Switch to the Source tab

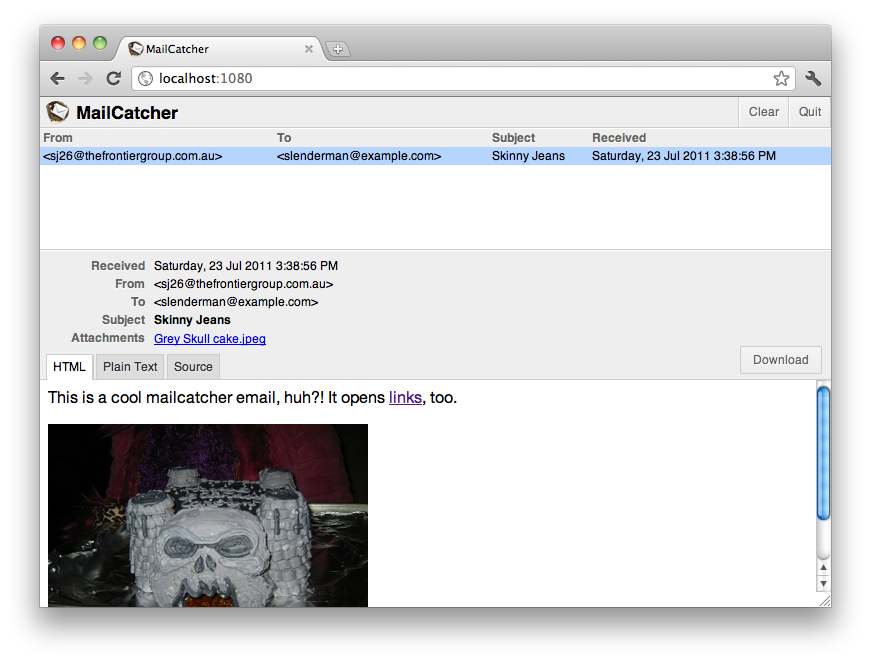192,366
